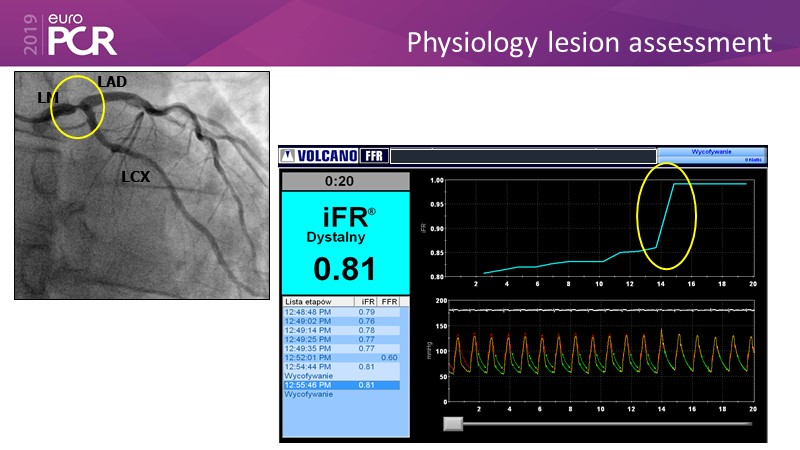Viewport: 800px width, 450px height.
Task: Click the yellow ellipse on the iFR graph
Action: (x=665, y=215)
